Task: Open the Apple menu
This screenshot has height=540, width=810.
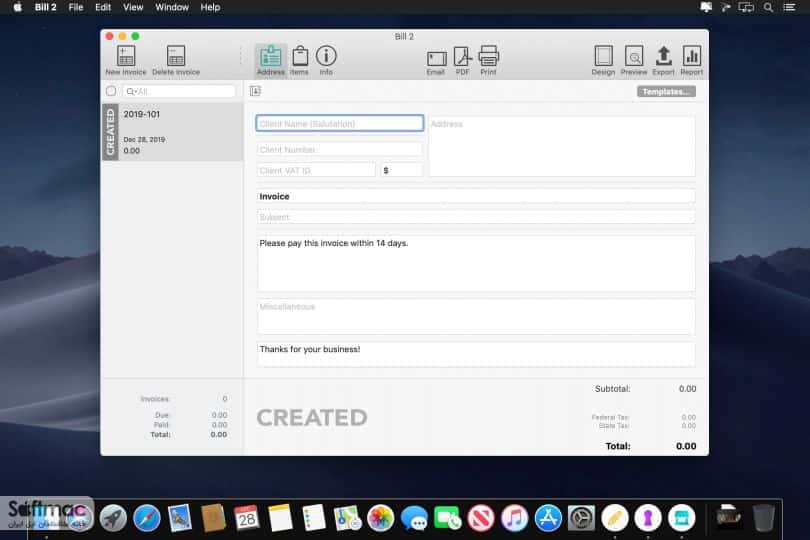Action: pyautogui.click(x=18, y=7)
